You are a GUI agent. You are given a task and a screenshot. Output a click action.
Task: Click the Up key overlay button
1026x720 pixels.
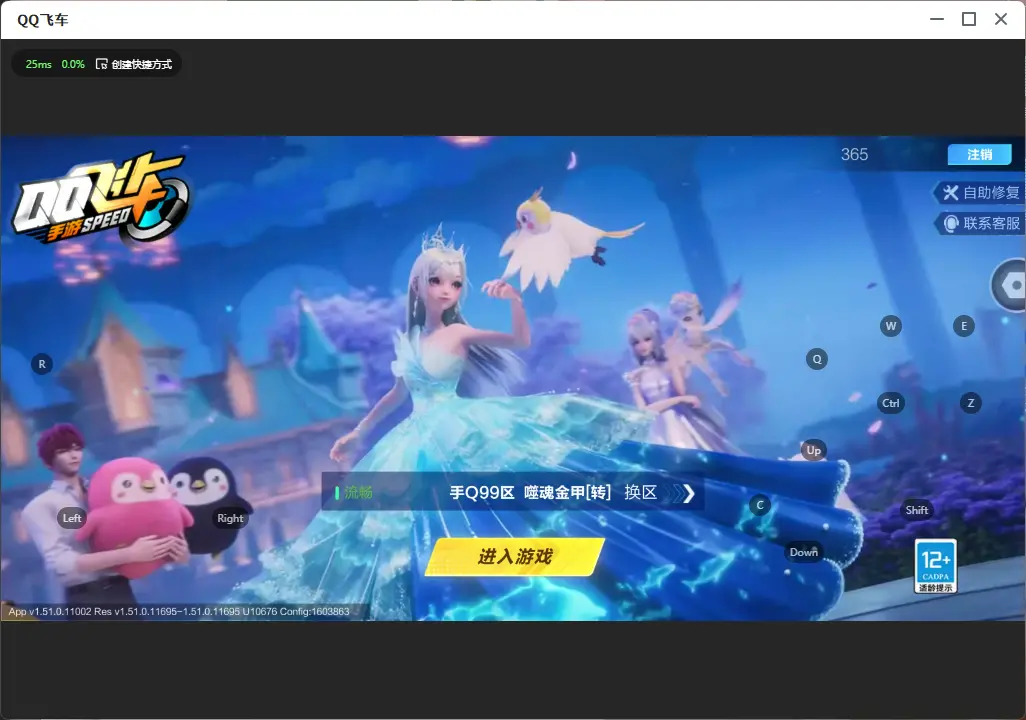pyautogui.click(x=813, y=450)
